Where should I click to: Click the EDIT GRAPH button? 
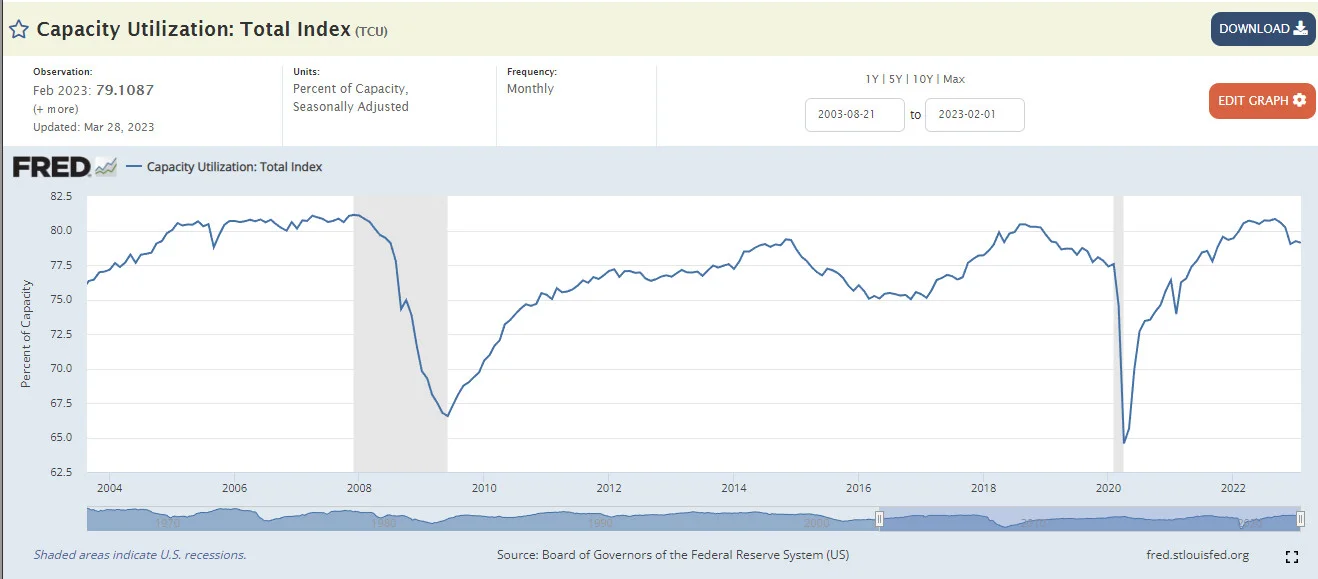1262,100
